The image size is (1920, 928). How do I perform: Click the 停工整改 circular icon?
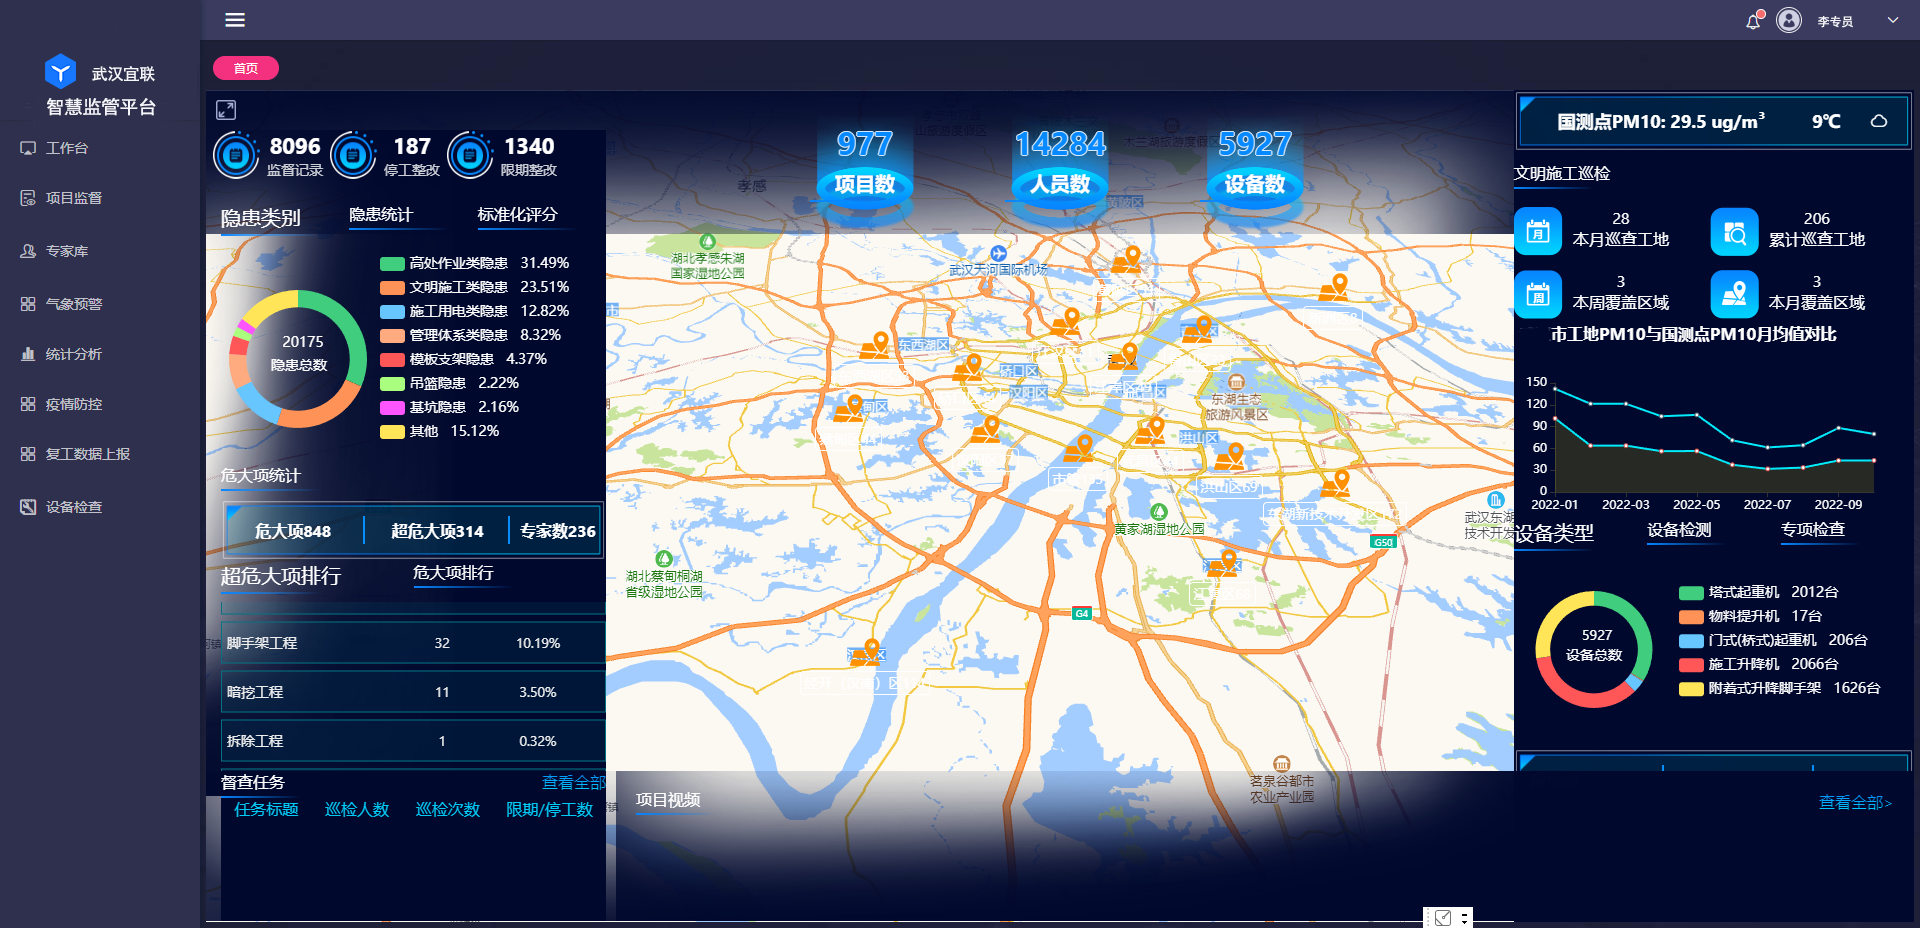353,156
